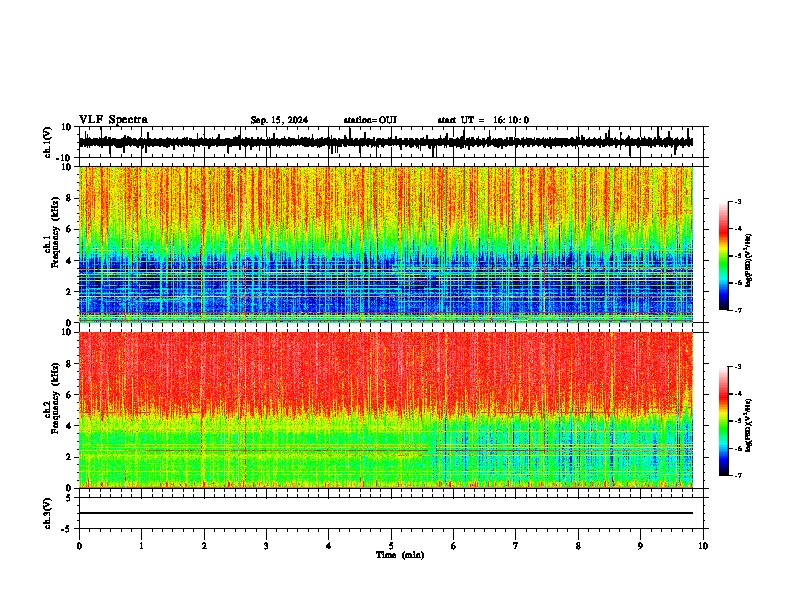Click the 'ch.3(V)' axis label

[48, 513]
